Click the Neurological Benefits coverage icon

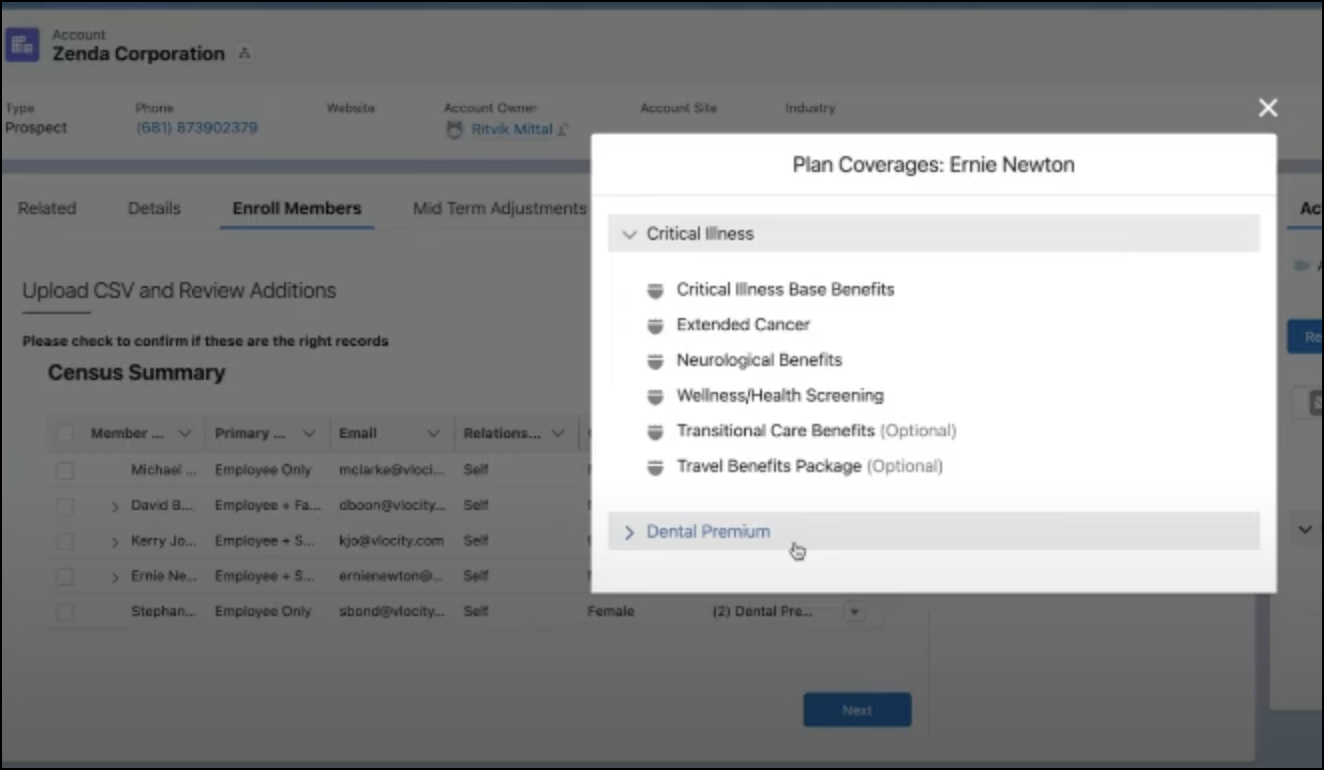pos(655,361)
